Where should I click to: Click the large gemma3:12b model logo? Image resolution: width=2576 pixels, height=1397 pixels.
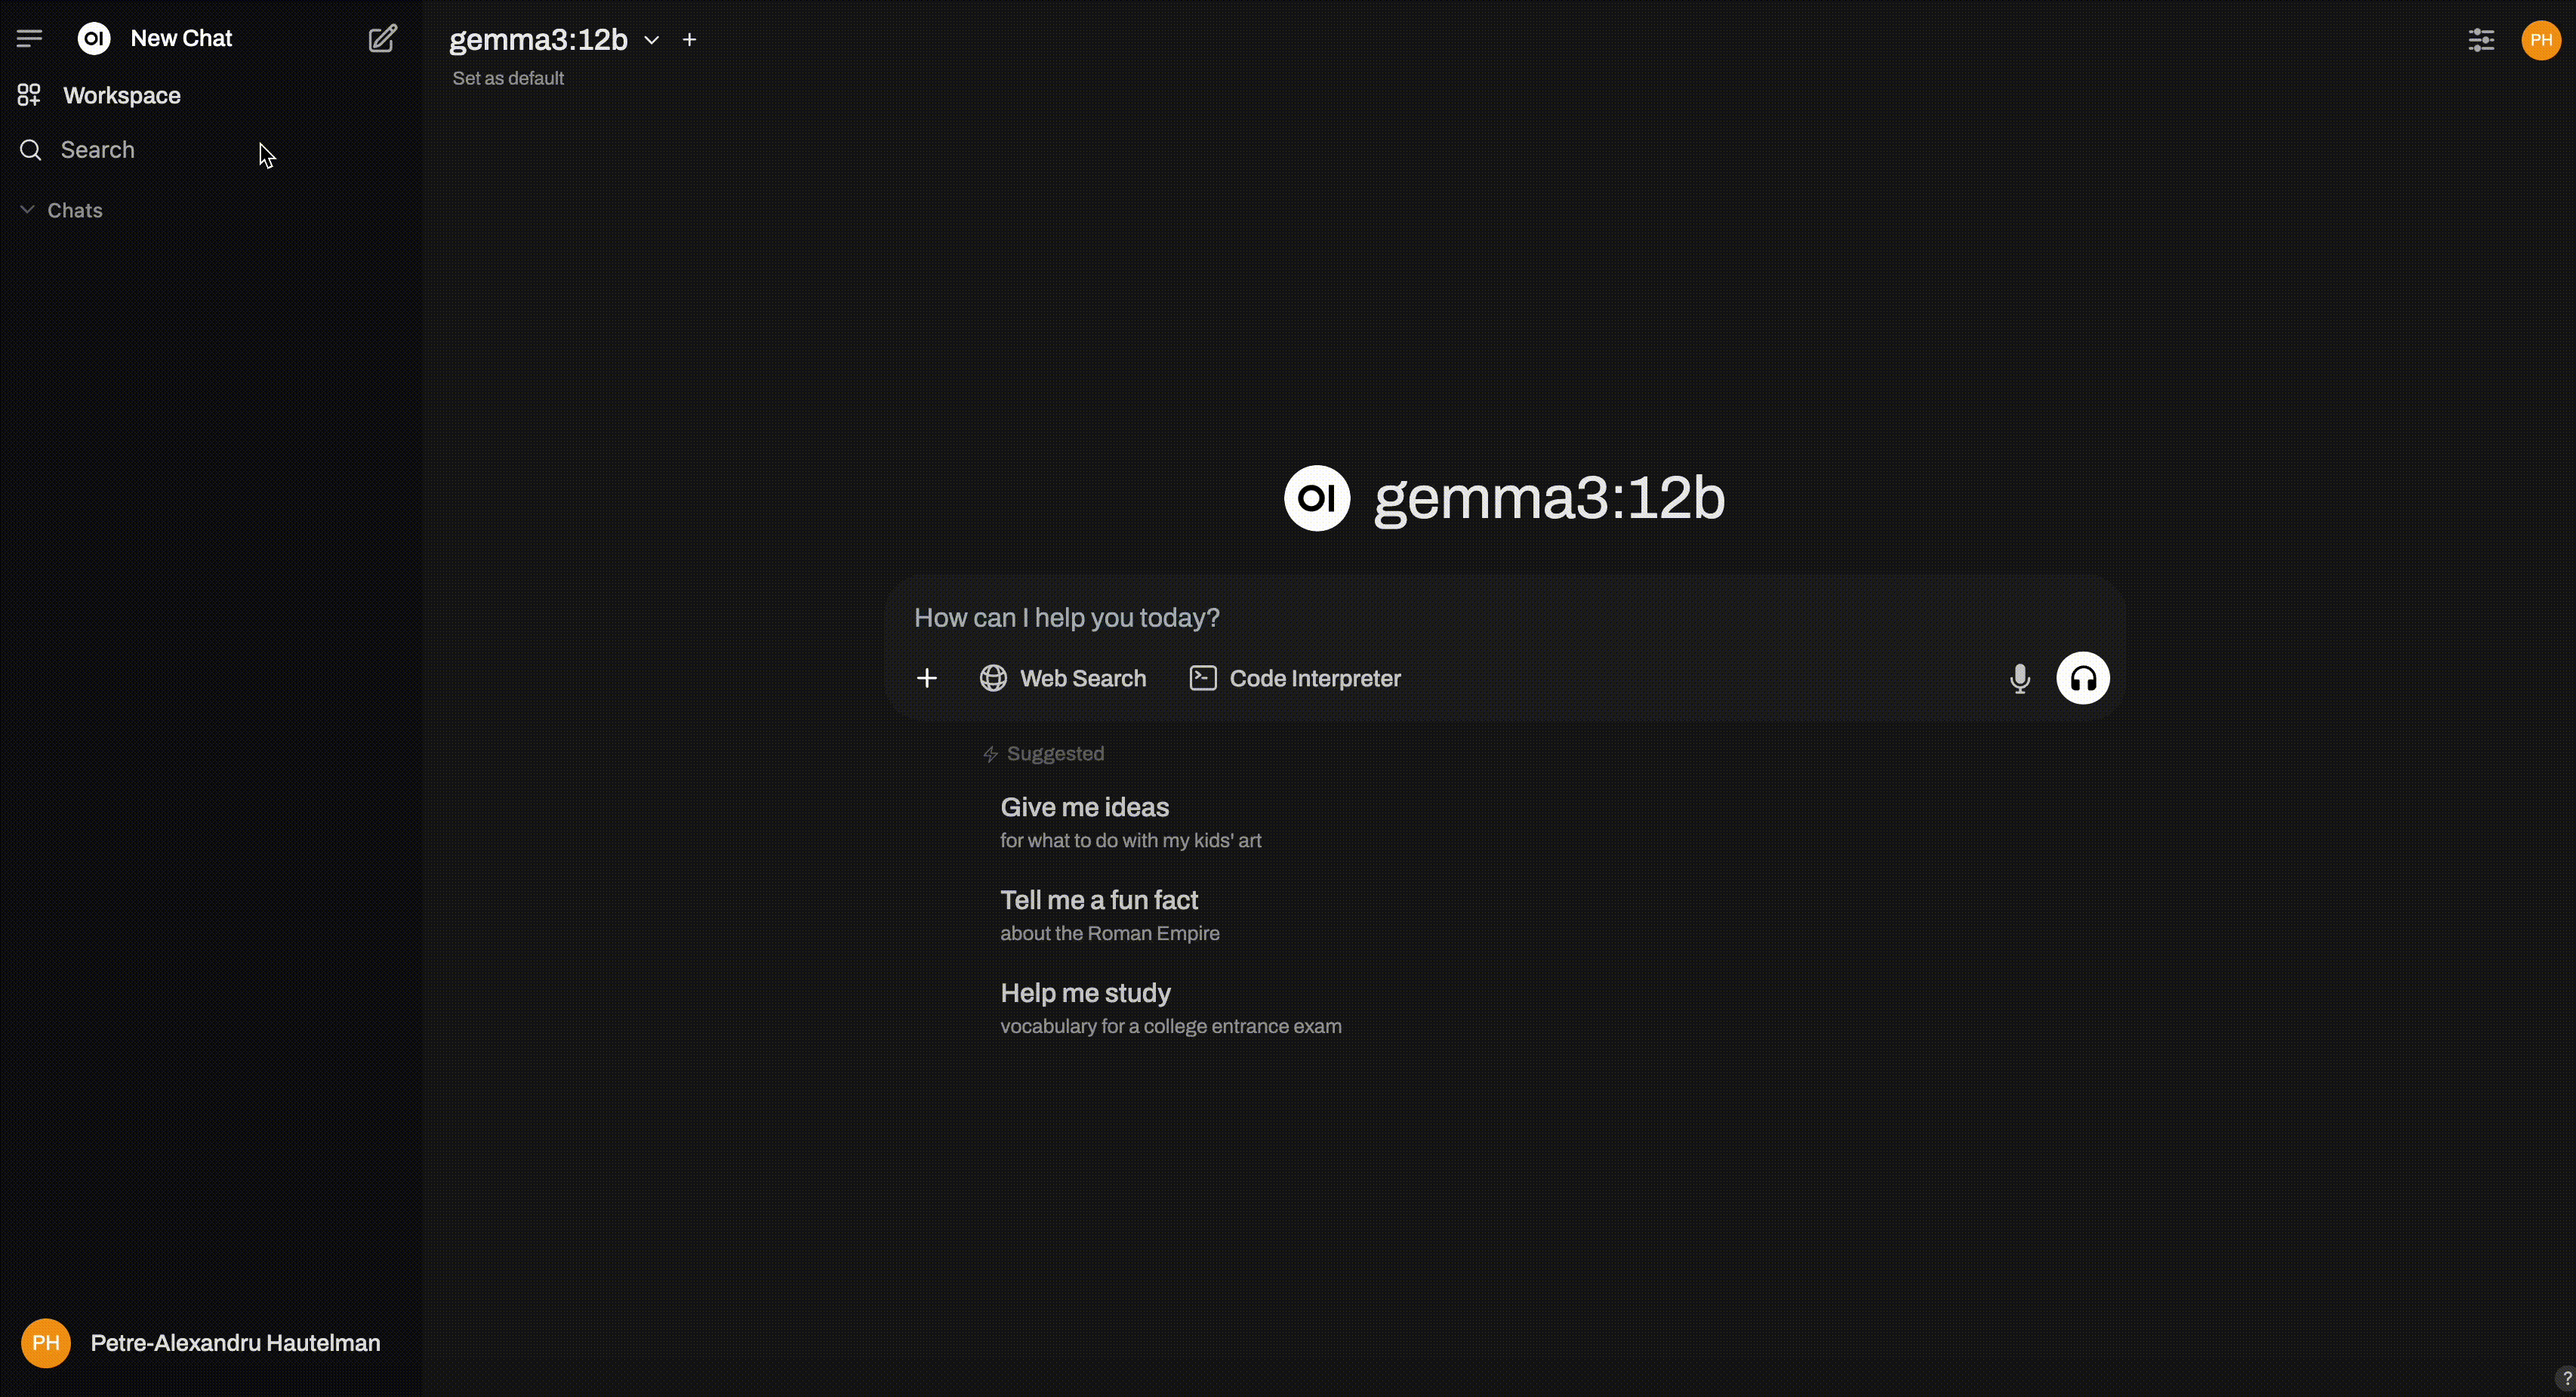tap(1317, 498)
